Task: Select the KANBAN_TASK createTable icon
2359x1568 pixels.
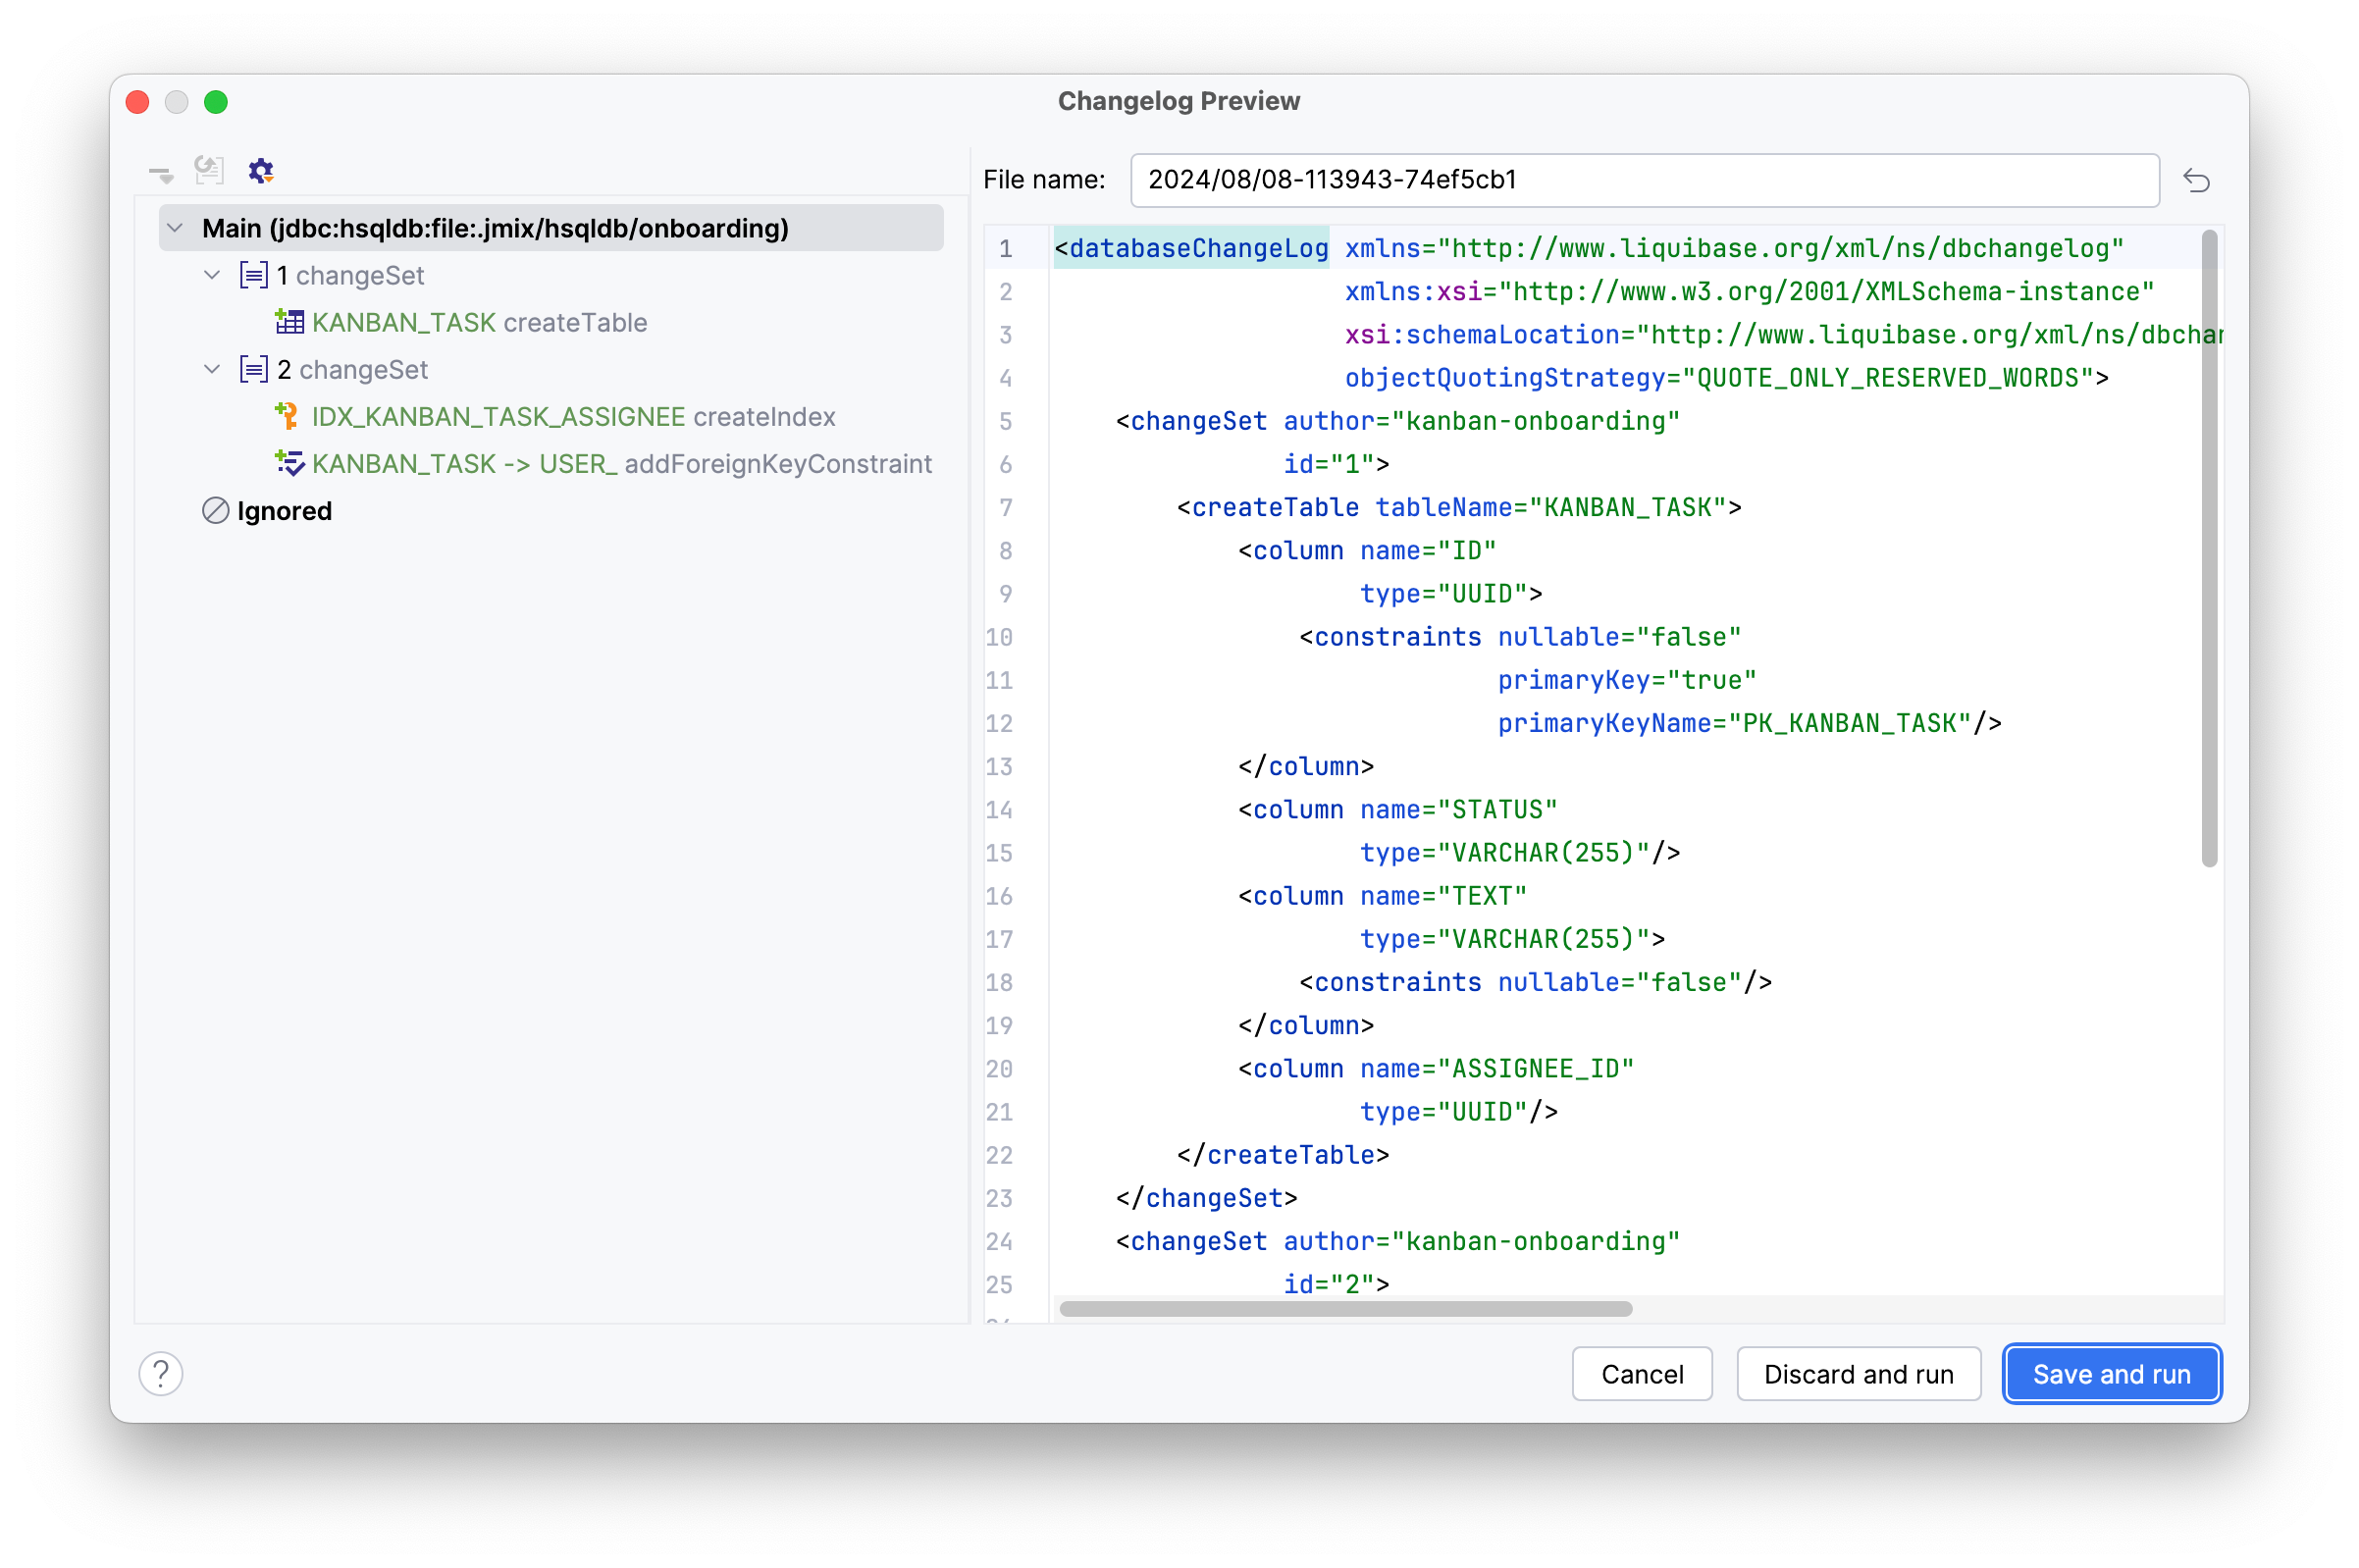Action: [x=291, y=322]
